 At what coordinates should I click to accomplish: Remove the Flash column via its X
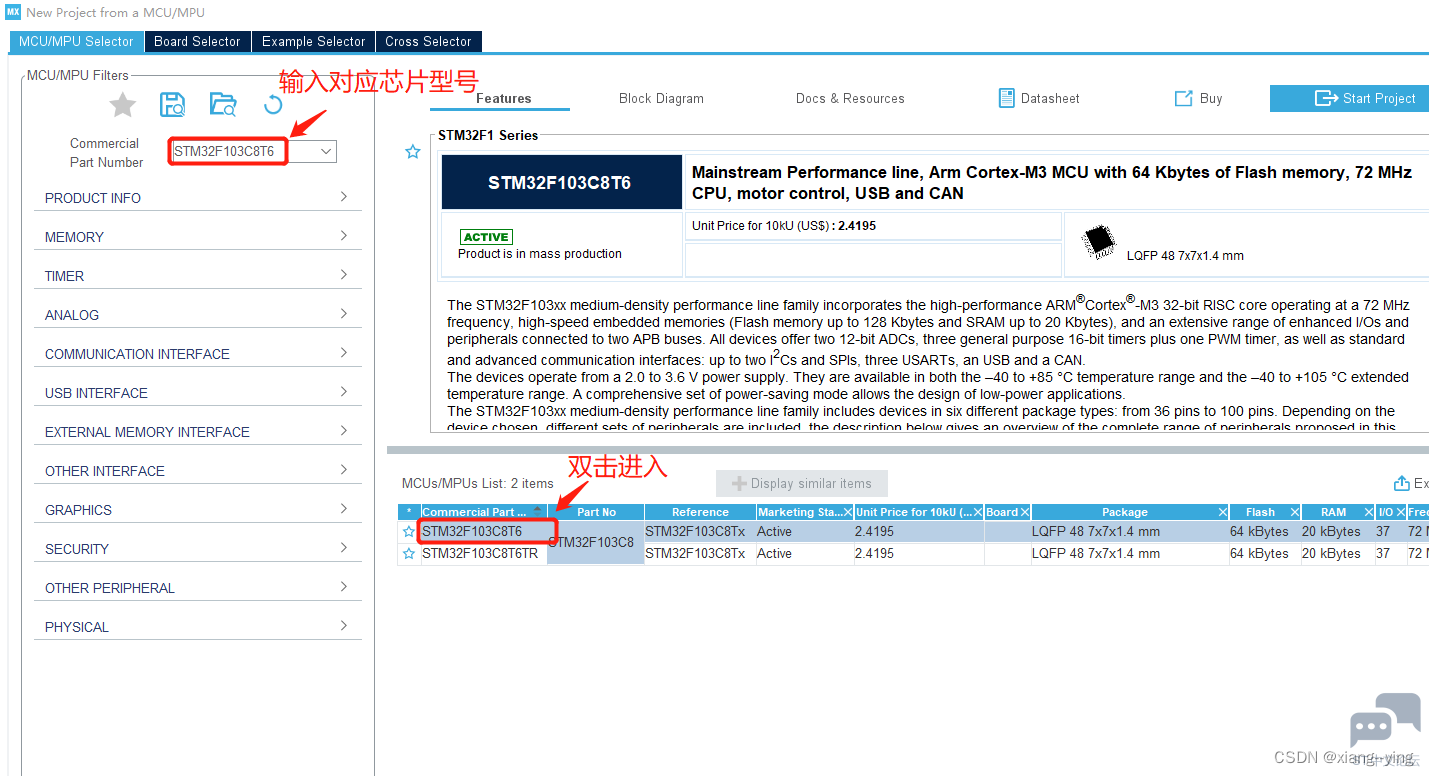(1294, 512)
